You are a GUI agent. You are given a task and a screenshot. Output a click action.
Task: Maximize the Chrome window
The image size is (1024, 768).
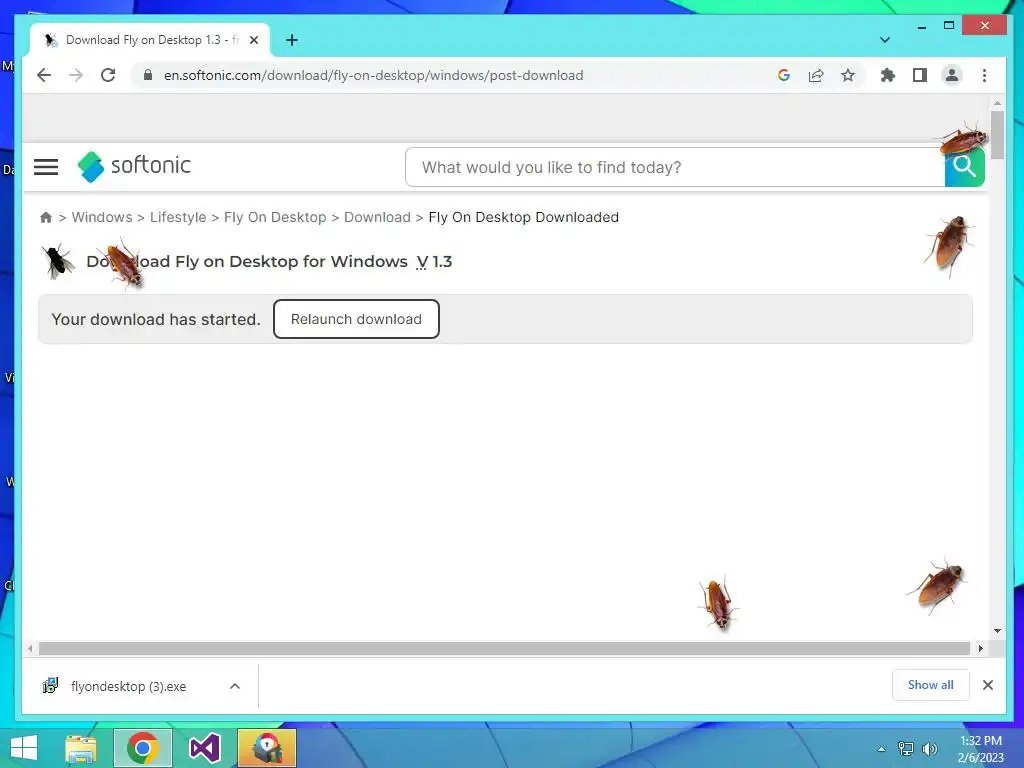coord(949,25)
